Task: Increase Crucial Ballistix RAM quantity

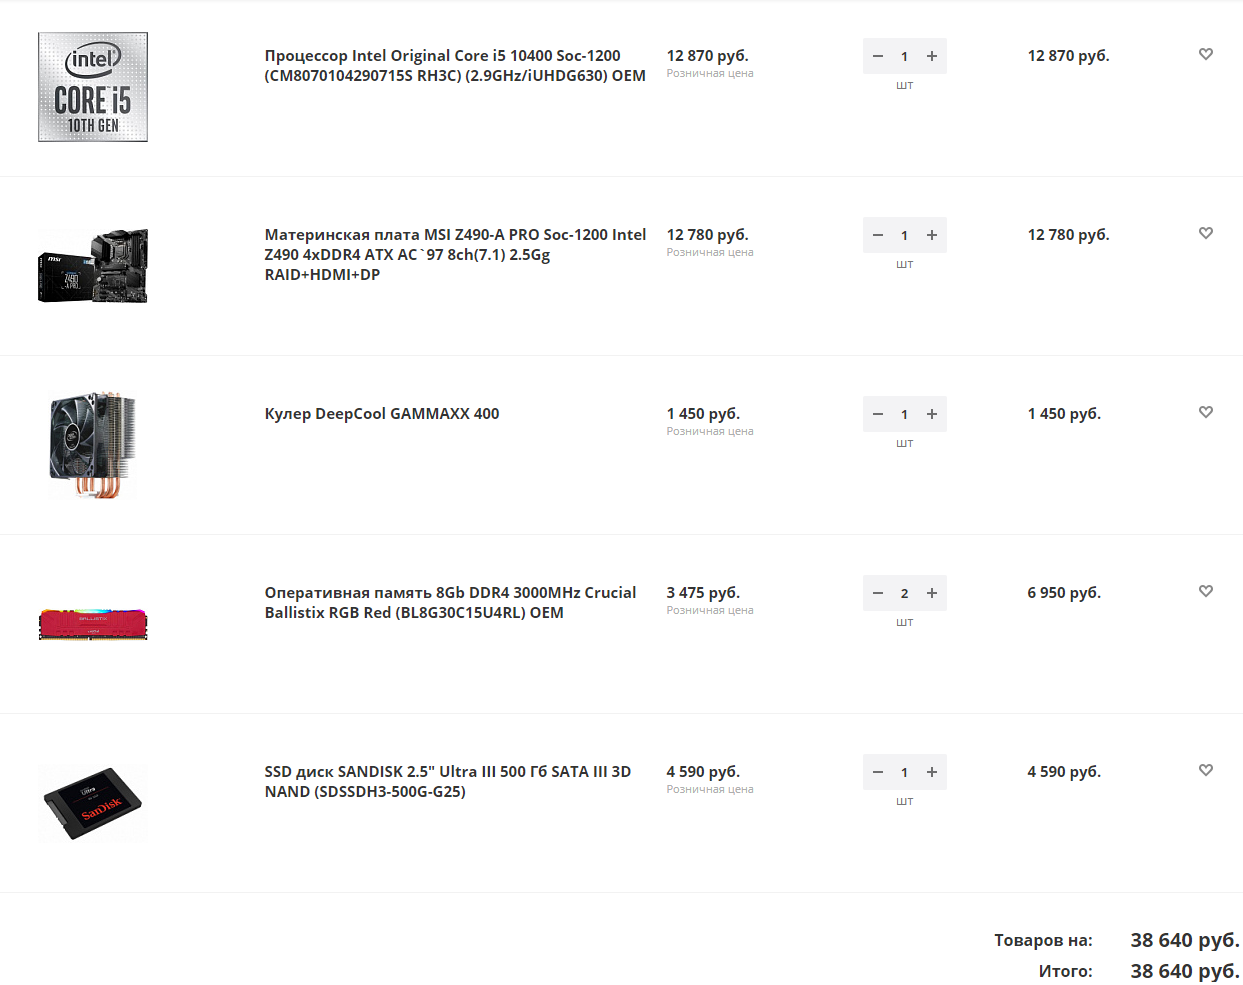Action: pyautogui.click(x=932, y=593)
